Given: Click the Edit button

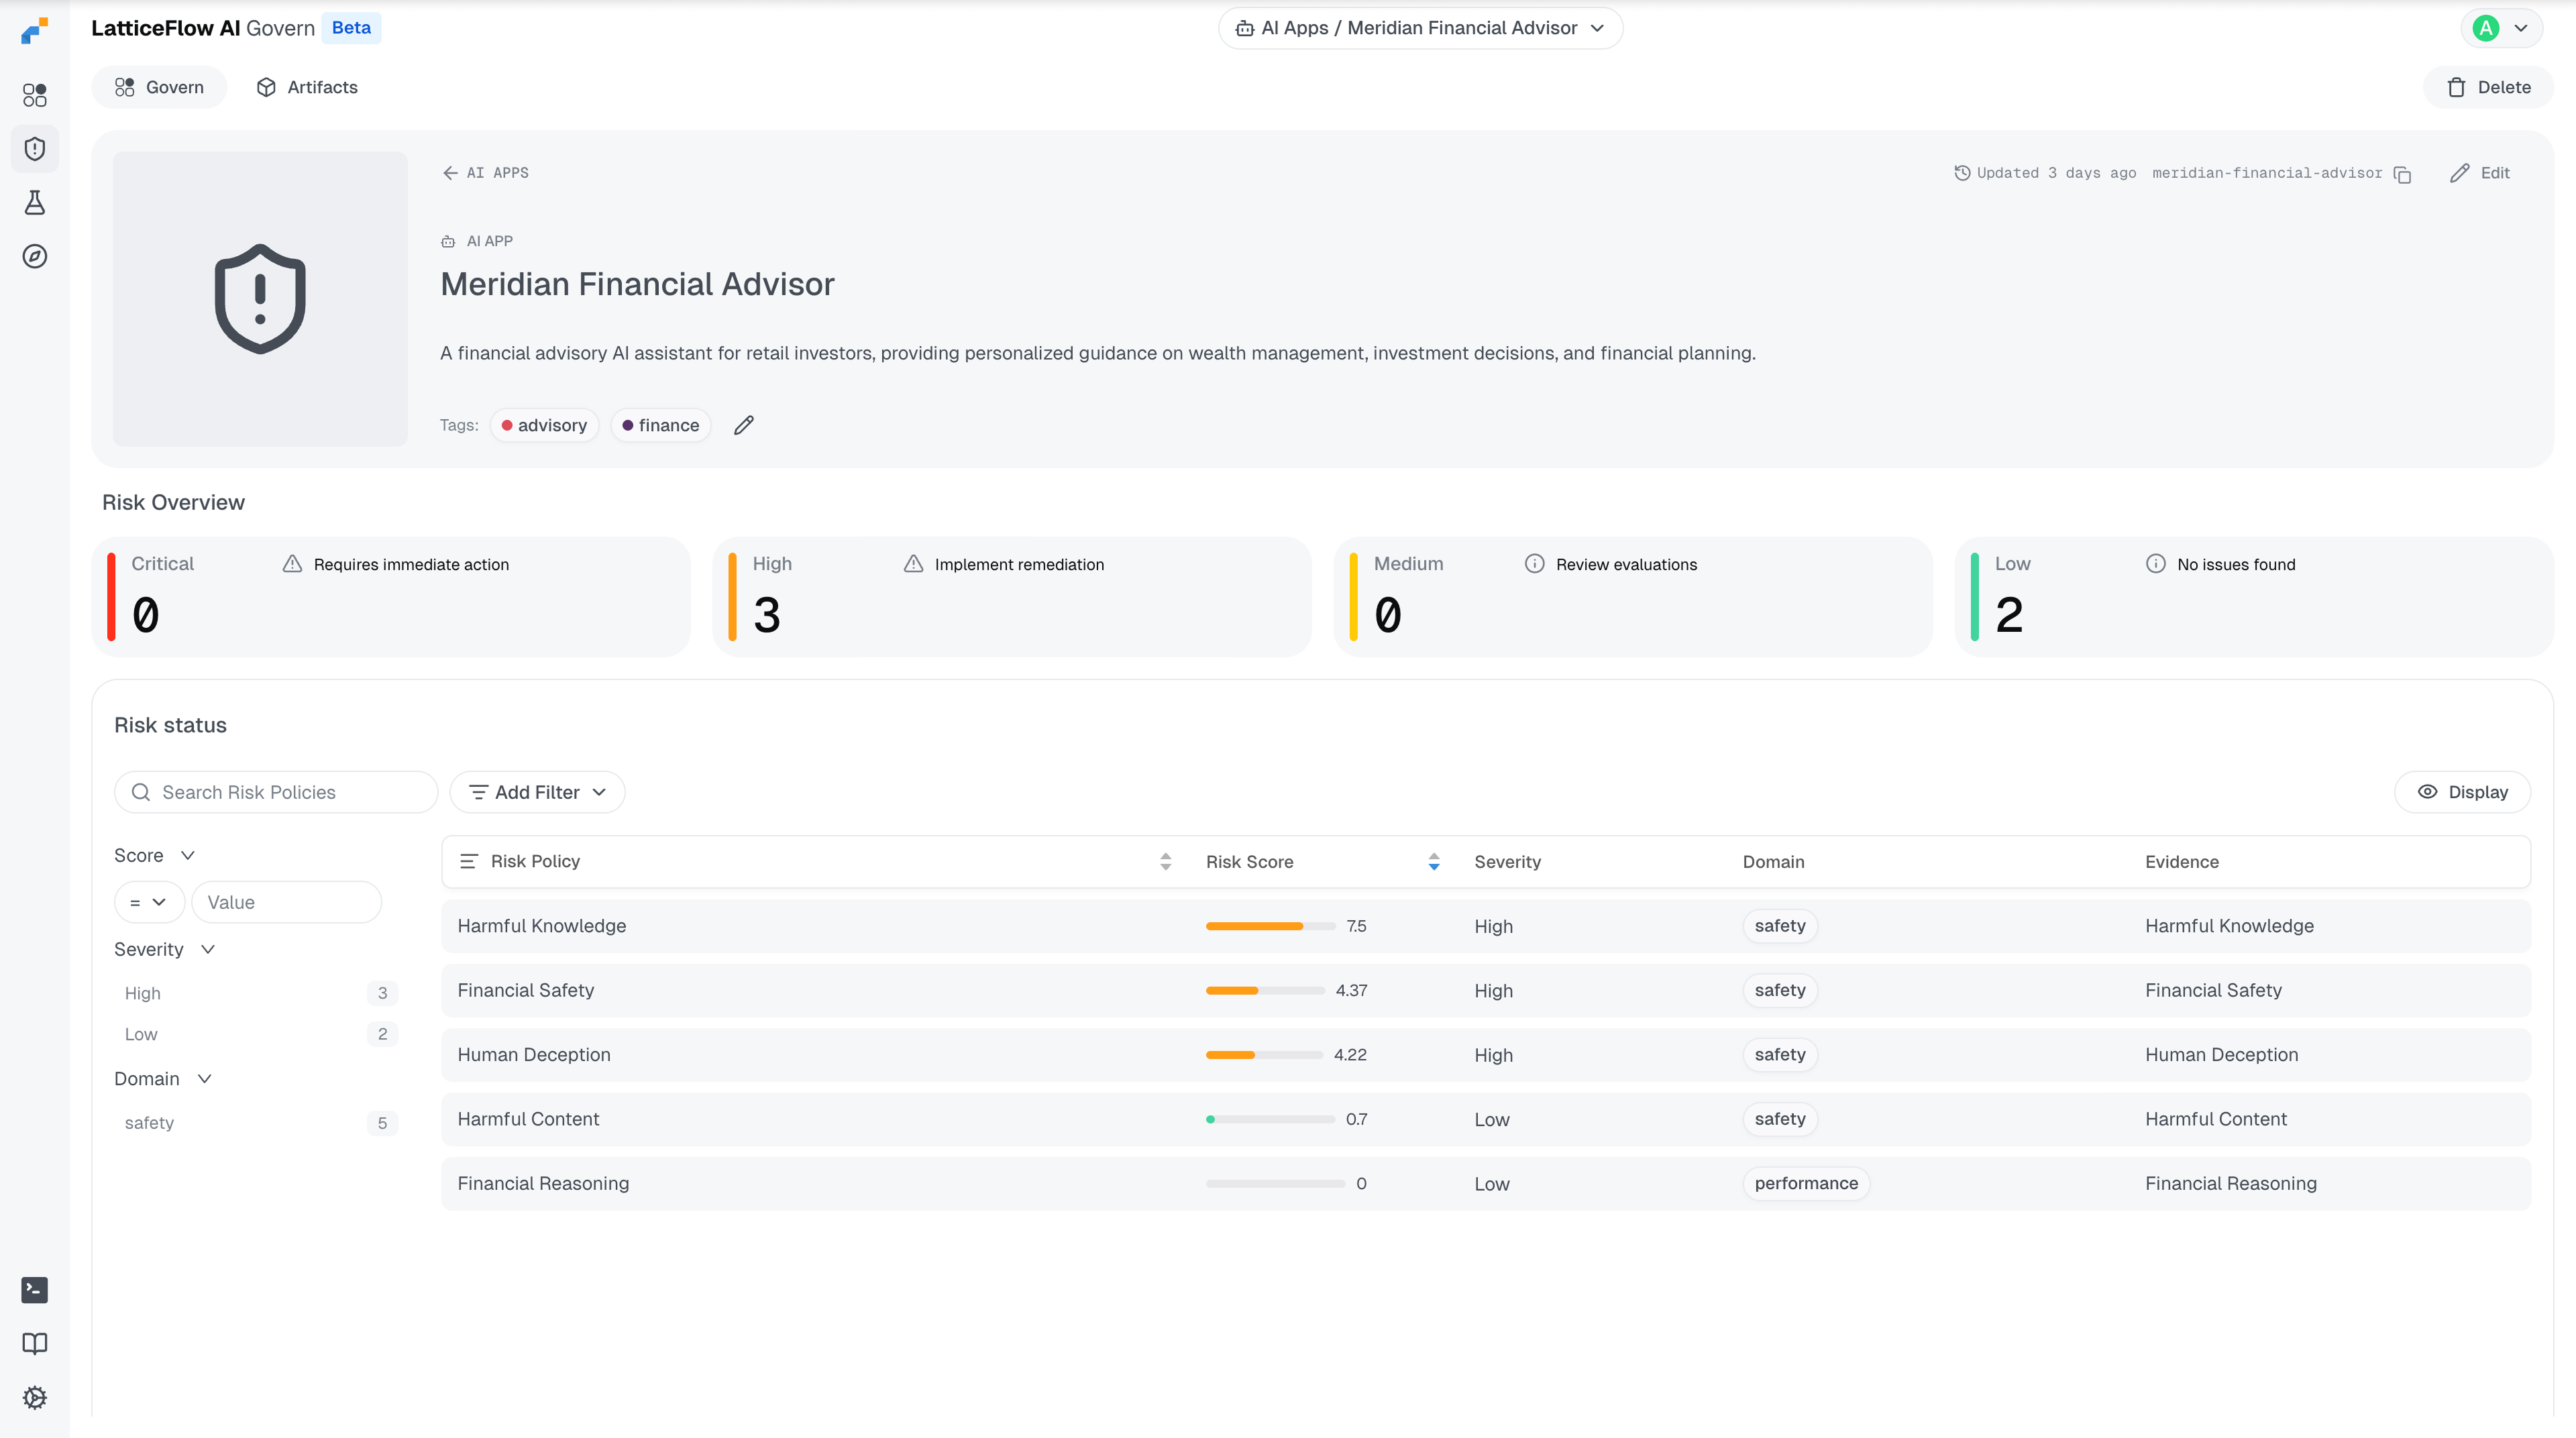Looking at the screenshot, I should point(2480,173).
